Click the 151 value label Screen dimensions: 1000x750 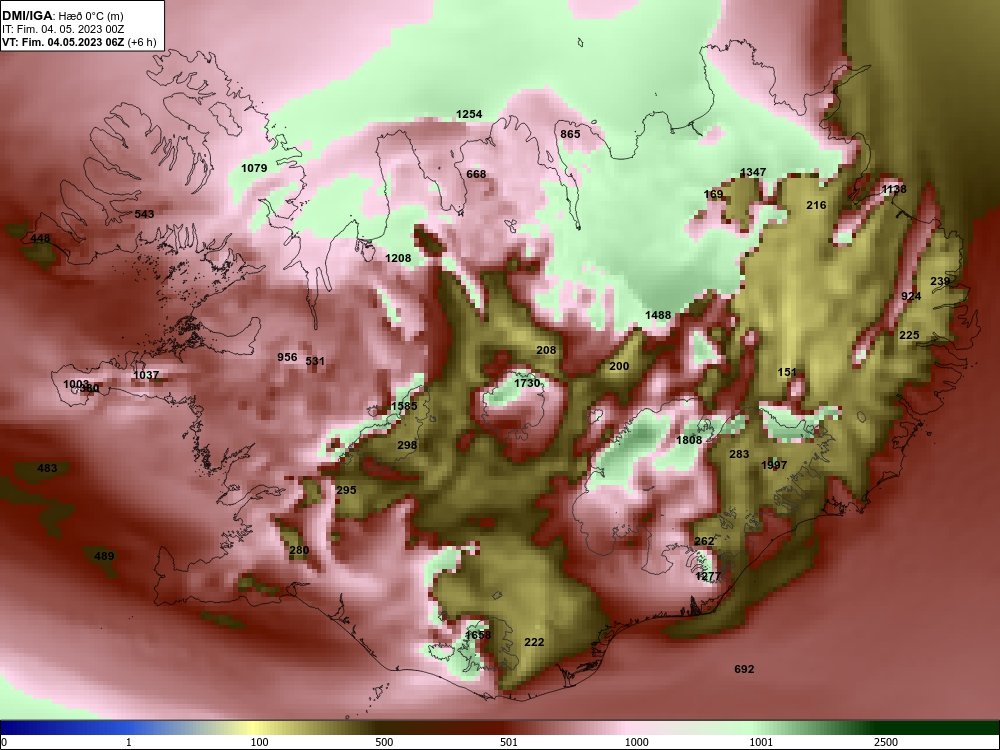787,372
